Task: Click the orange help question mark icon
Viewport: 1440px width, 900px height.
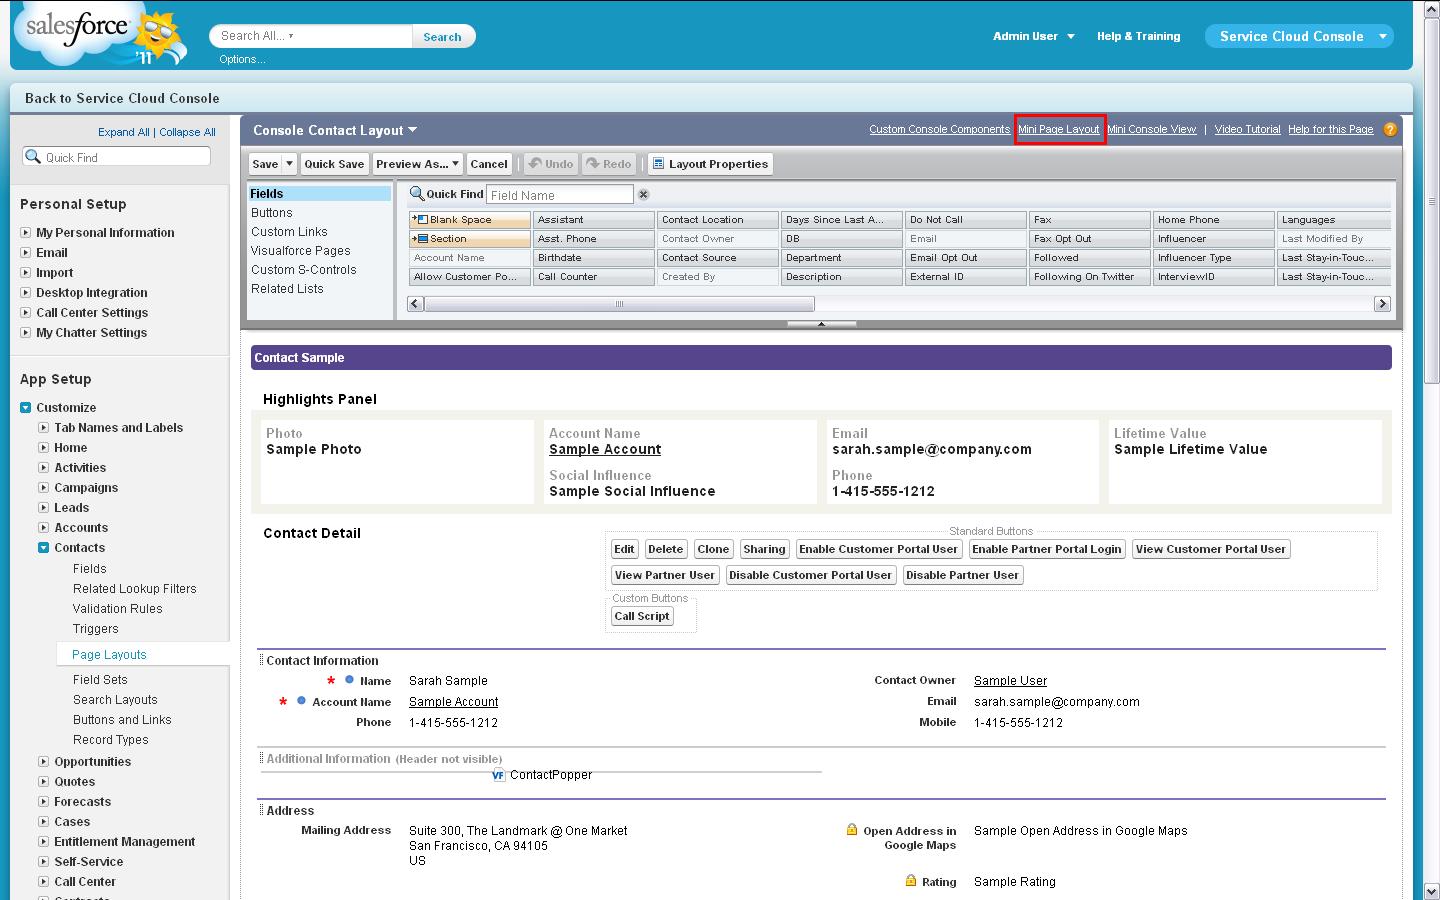Action: click(x=1390, y=130)
